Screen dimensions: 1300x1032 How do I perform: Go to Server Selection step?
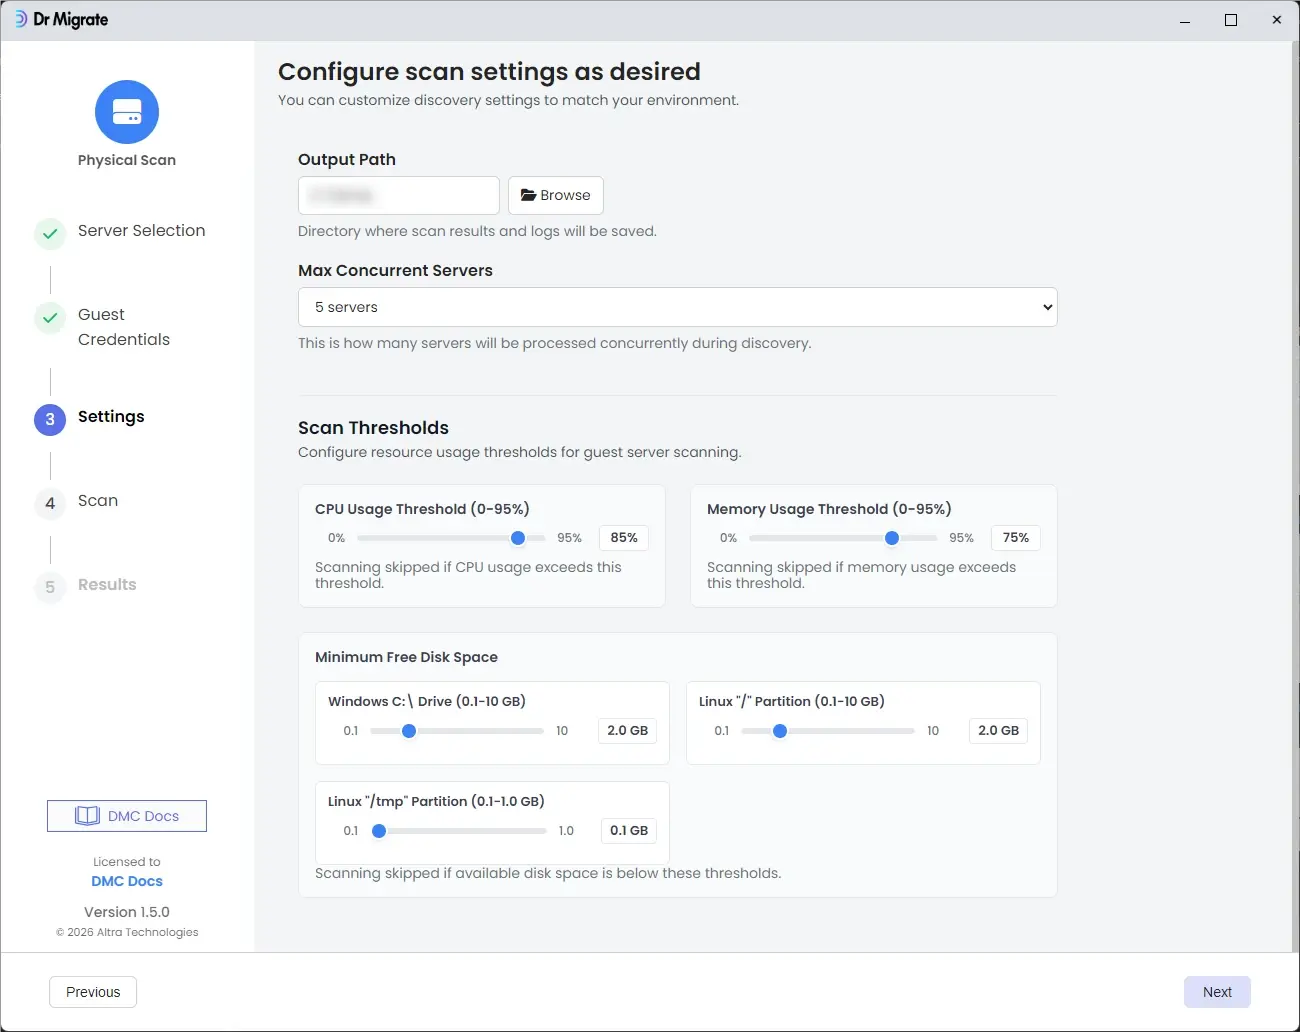[x=141, y=230]
